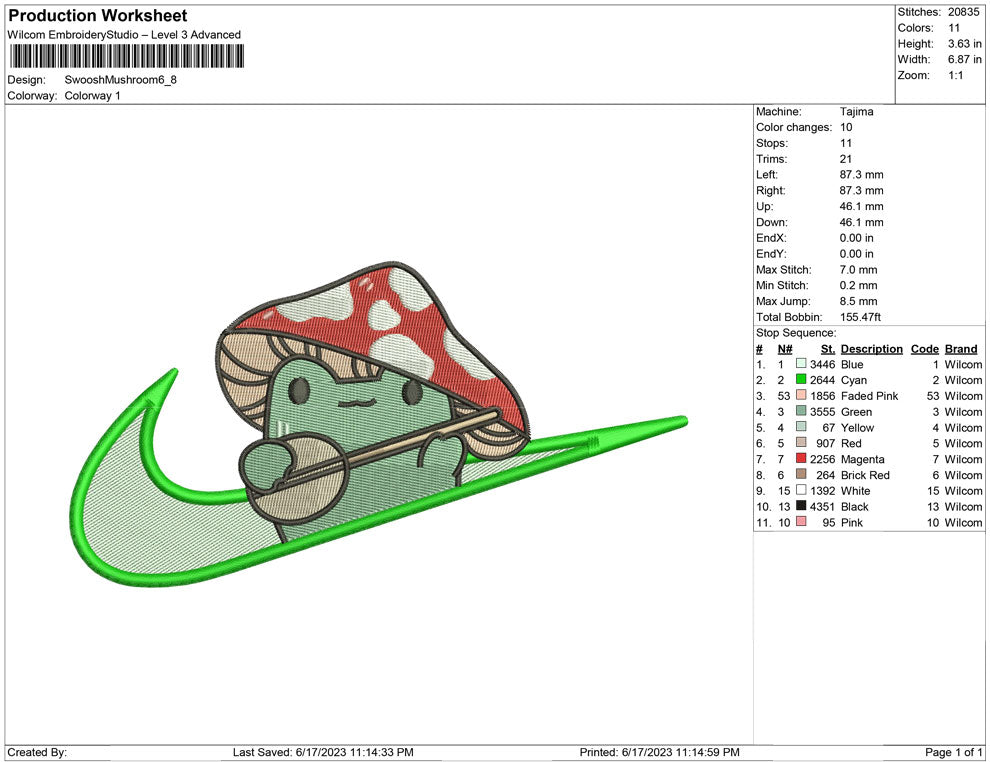
Task: Click the Black thread color swatch
Action: click(x=801, y=506)
